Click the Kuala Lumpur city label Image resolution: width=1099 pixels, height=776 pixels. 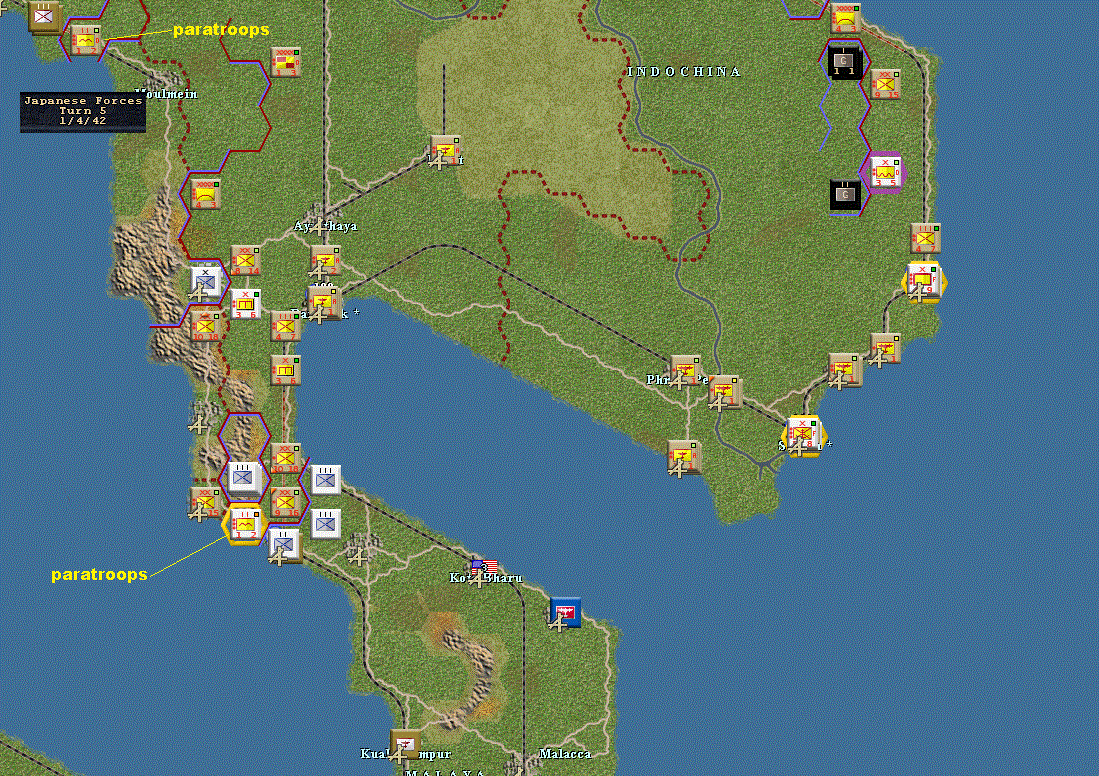pos(406,754)
